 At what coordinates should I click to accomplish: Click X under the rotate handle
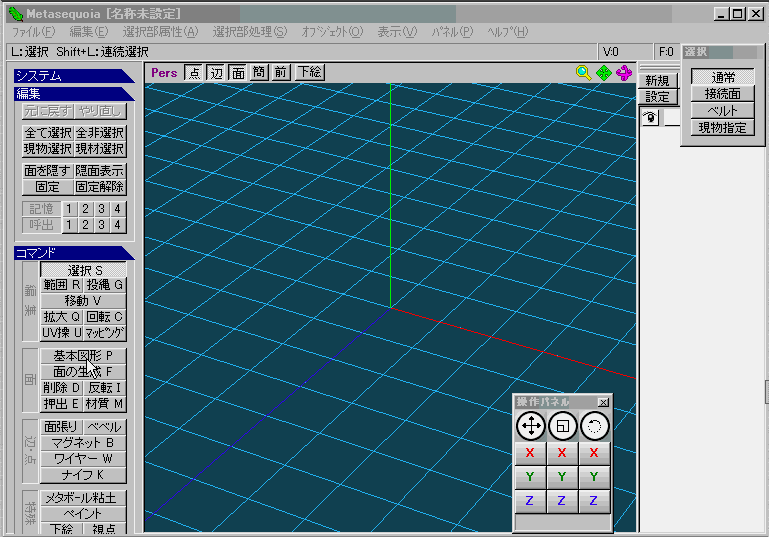tap(594, 453)
